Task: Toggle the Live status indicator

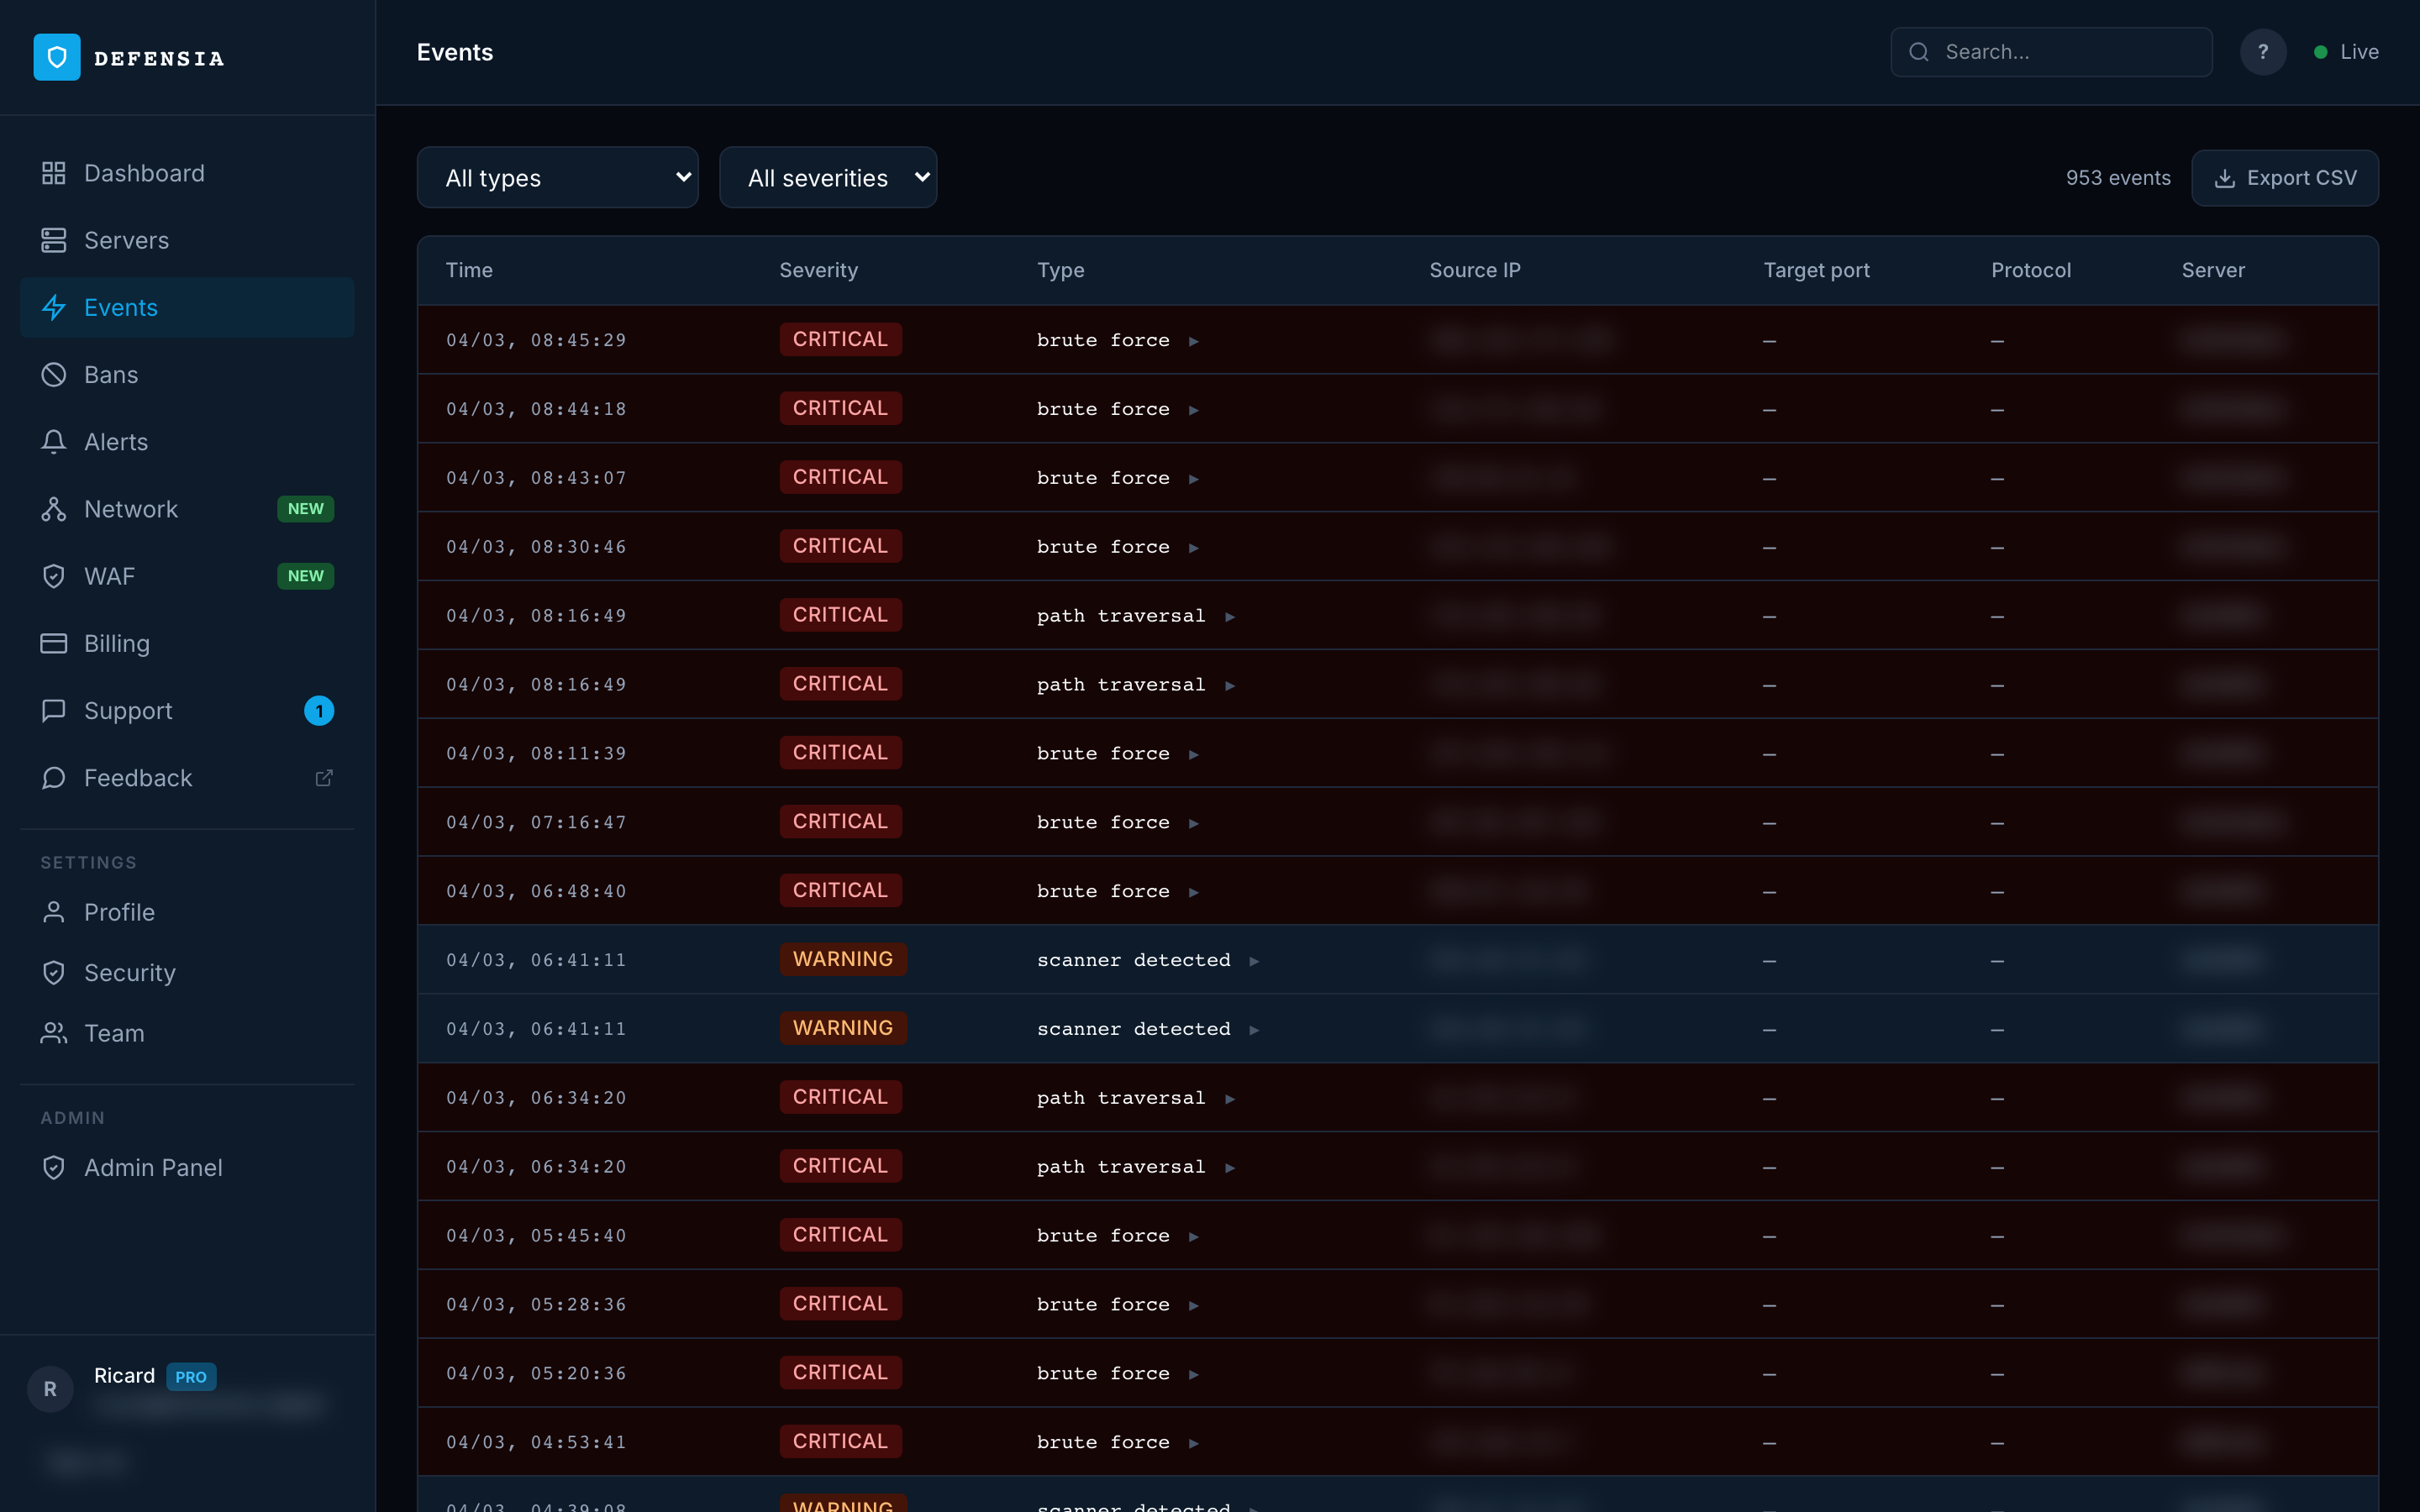Action: [2346, 52]
